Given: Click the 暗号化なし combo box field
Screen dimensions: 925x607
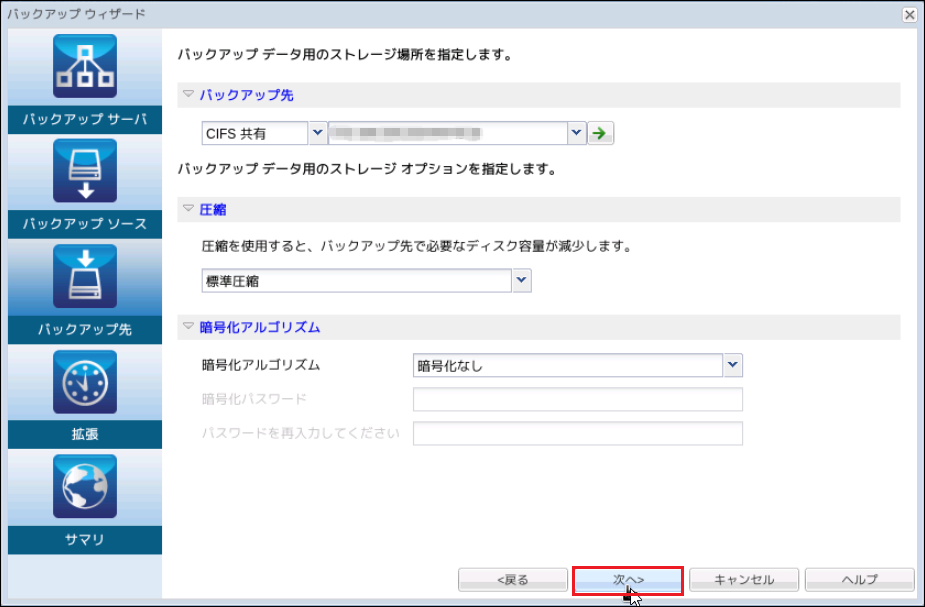Looking at the screenshot, I should [x=568, y=366].
